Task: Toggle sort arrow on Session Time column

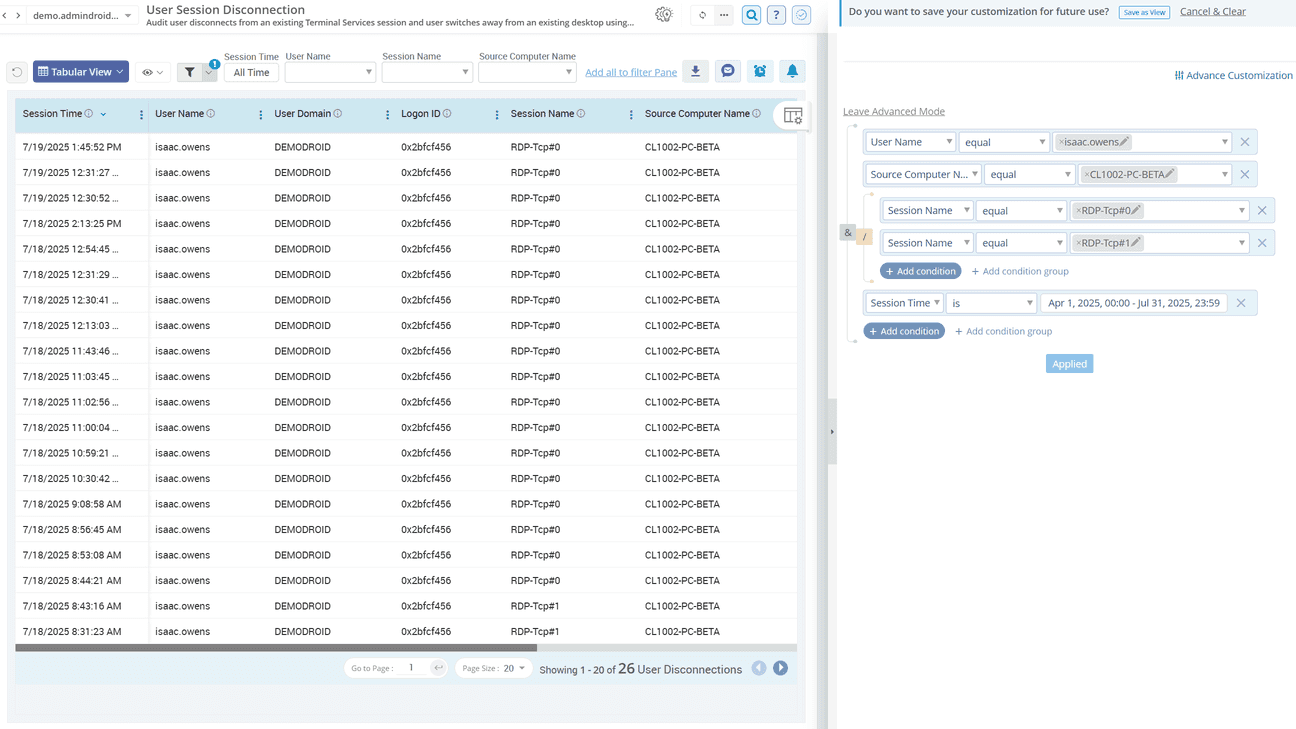Action: click(103, 115)
